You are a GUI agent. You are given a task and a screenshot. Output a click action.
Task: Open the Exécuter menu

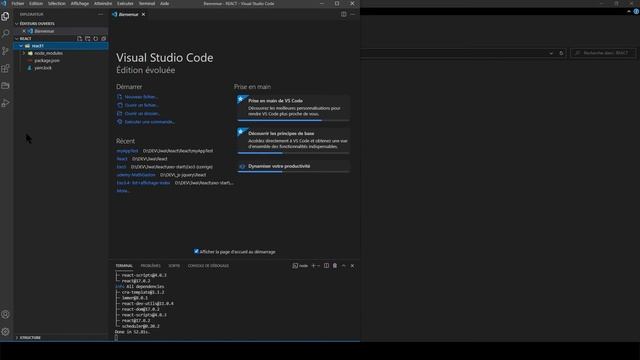click(x=125, y=3)
